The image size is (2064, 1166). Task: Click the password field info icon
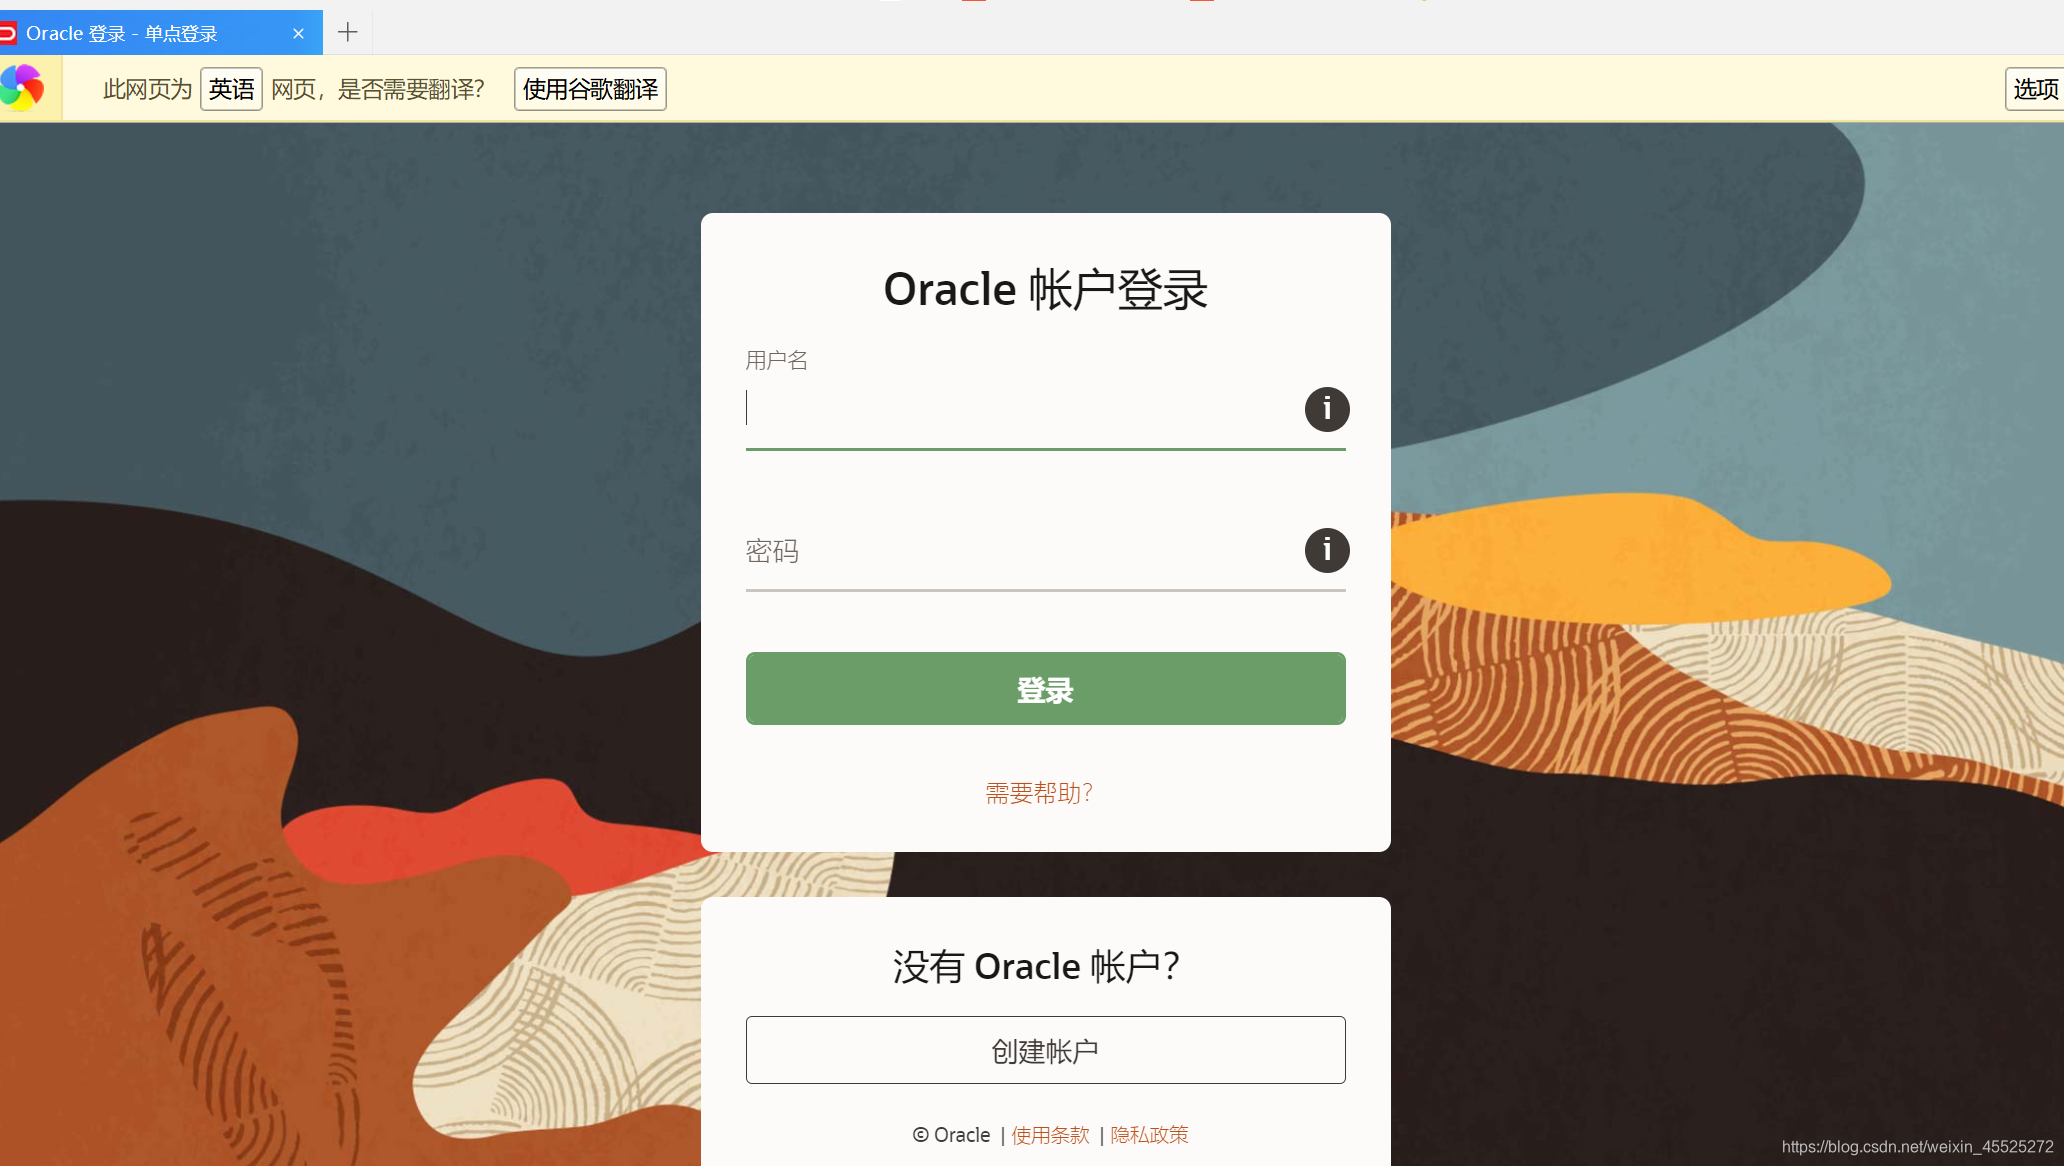[x=1327, y=550]
